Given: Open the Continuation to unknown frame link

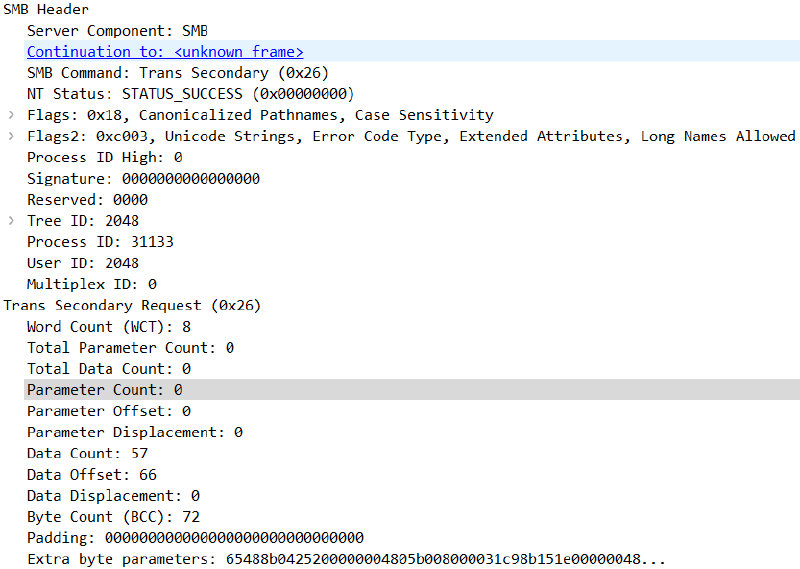Looking at the screenshot, I should pos(165,51).
